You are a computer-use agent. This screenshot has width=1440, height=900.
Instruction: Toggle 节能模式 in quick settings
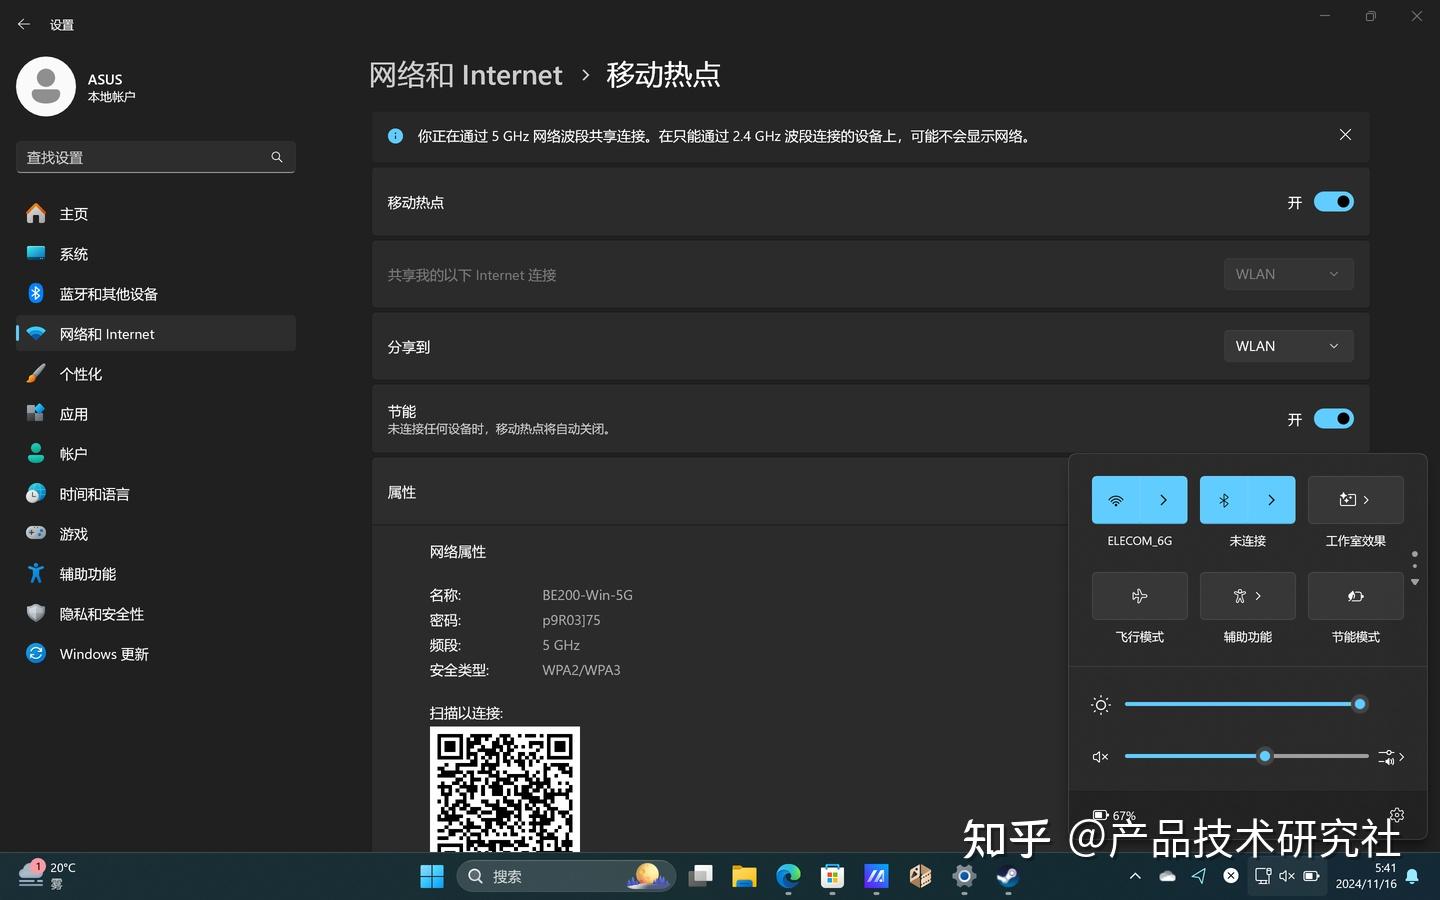tap(1355, 596)
